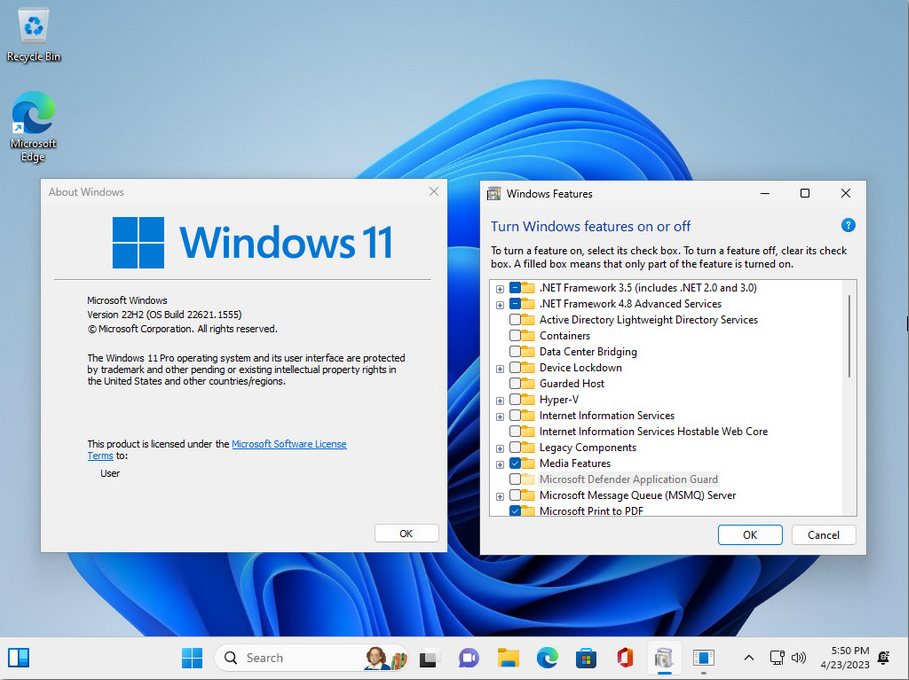The width and height of the screenshot is (909, 680).
Task: Enable the Device Lockdown checkbox
Action: click(x=515, y=368)
